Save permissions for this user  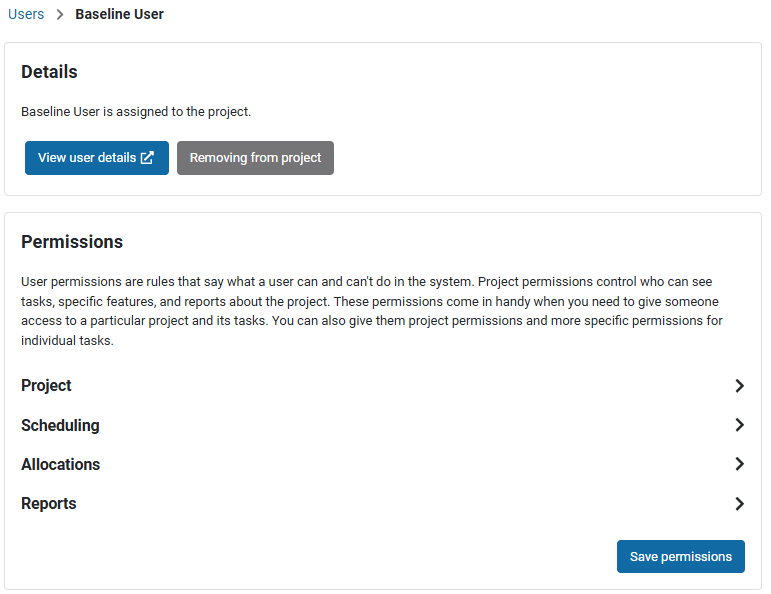(680, 557)
